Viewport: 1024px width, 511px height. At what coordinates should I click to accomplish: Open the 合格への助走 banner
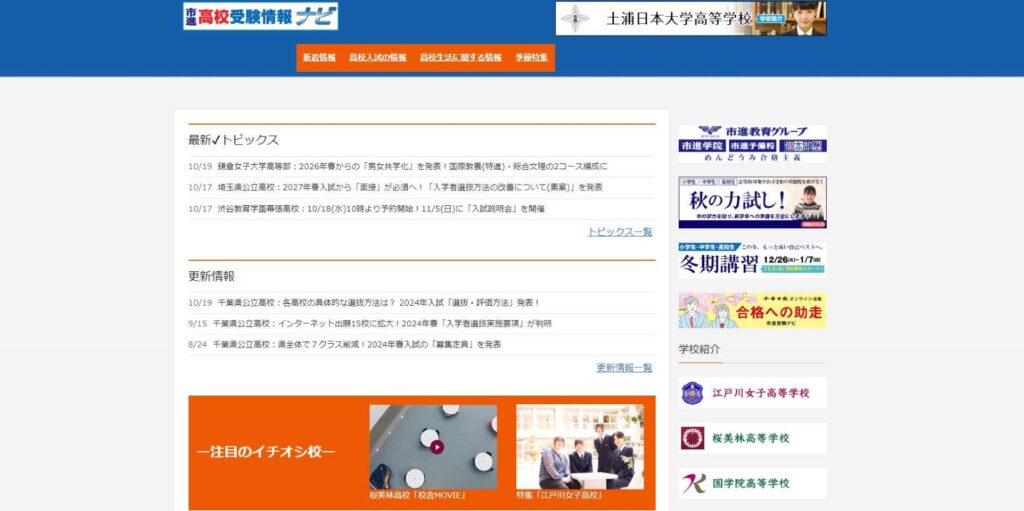click(752, 311)
